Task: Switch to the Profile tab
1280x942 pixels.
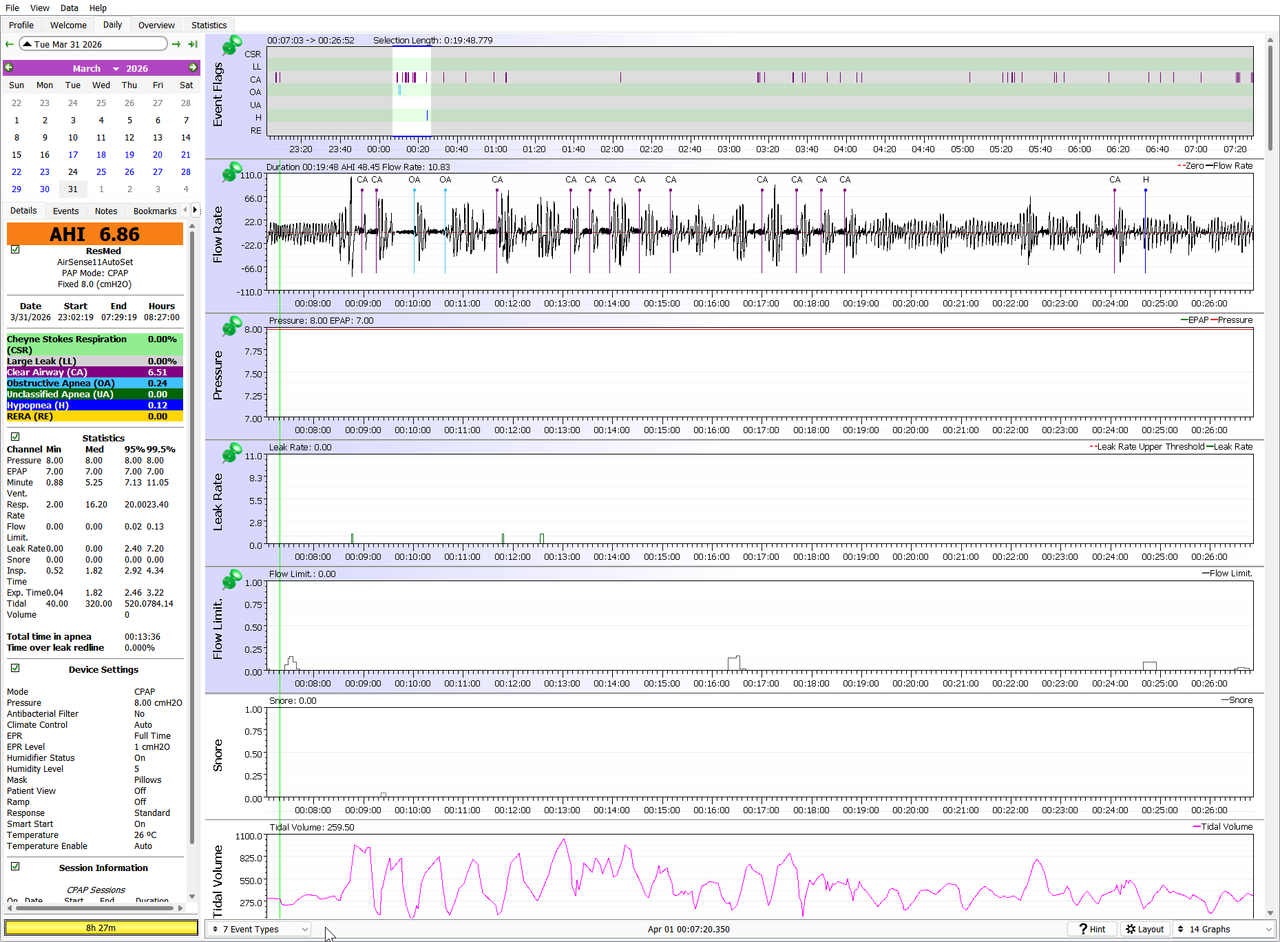Action: [21, 25]
